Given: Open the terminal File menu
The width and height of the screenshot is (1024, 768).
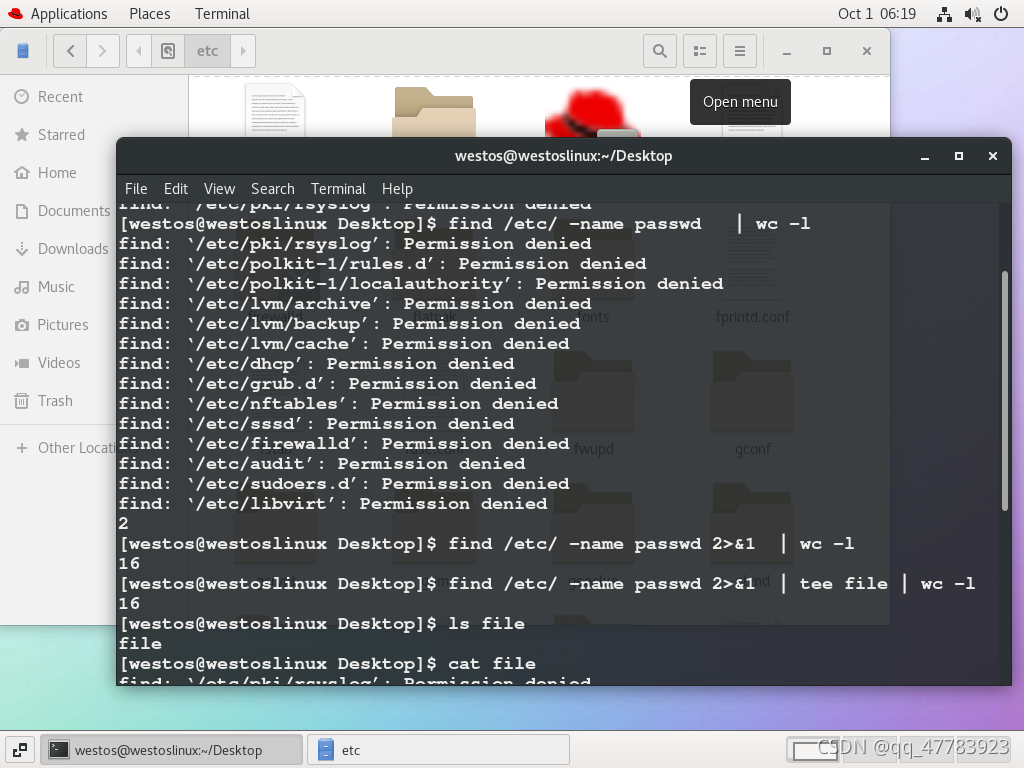Looking at the screenshot, I should point(136,189).
